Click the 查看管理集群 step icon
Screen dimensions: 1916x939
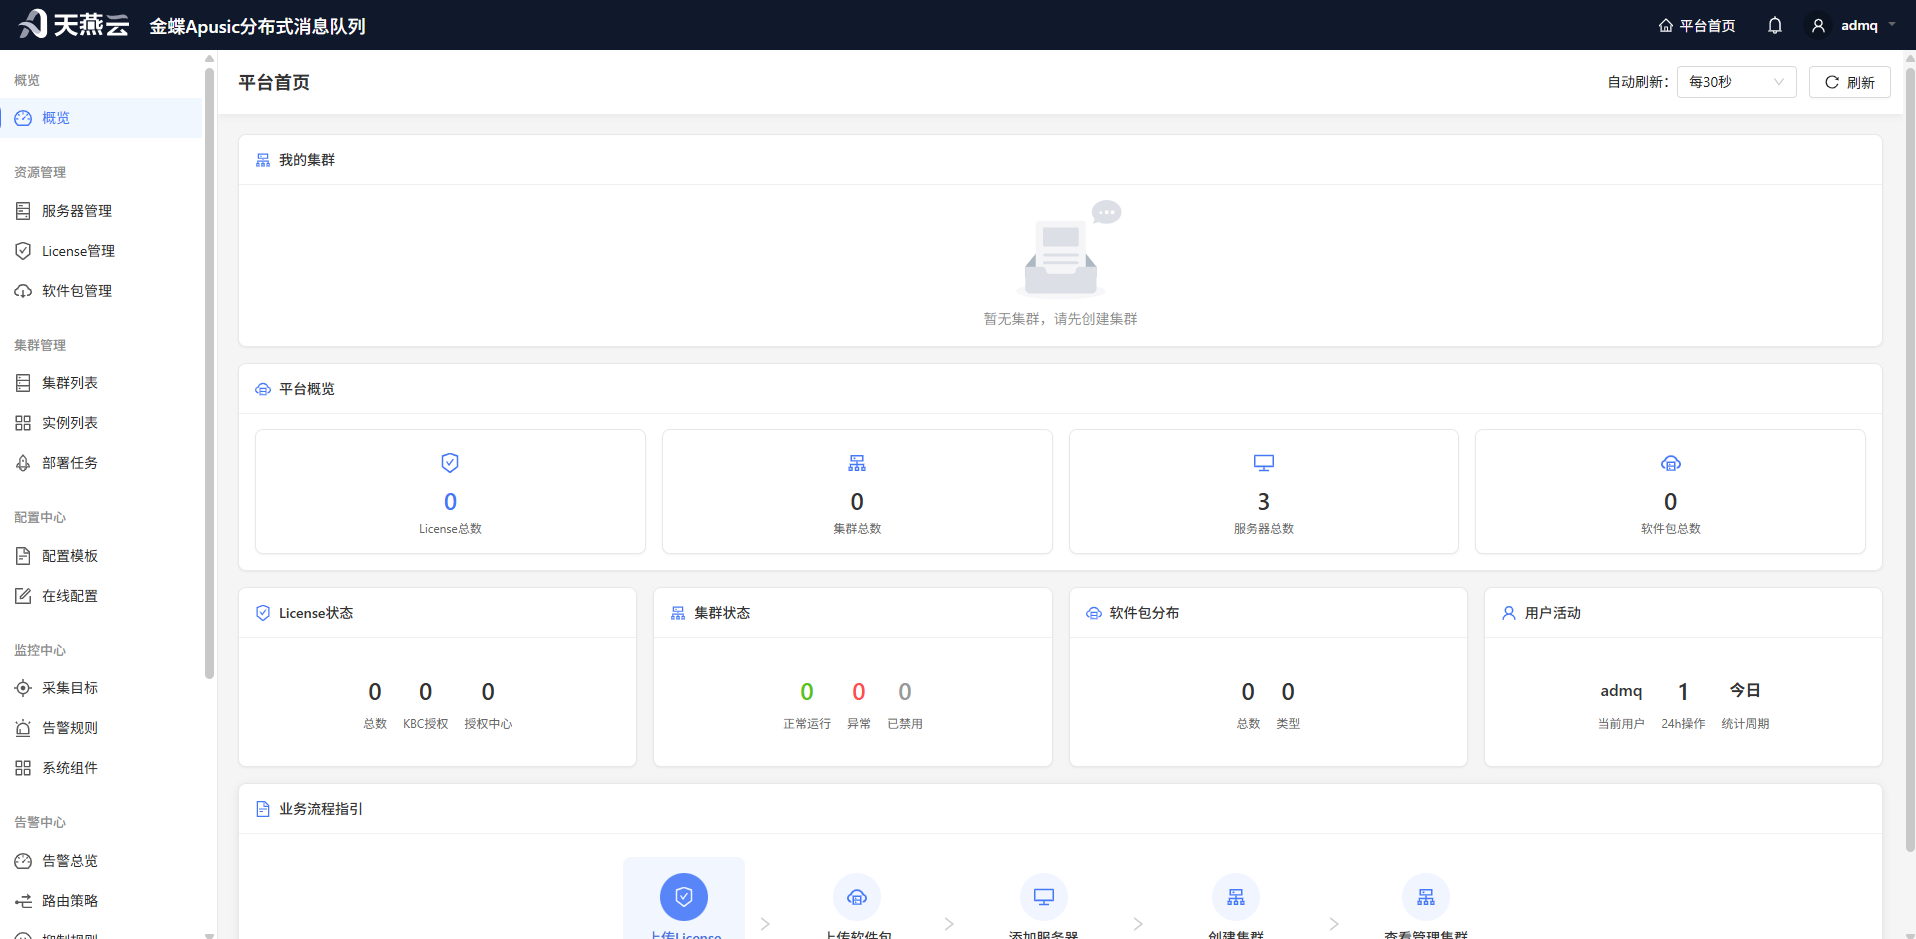(x=1426, y=897)
